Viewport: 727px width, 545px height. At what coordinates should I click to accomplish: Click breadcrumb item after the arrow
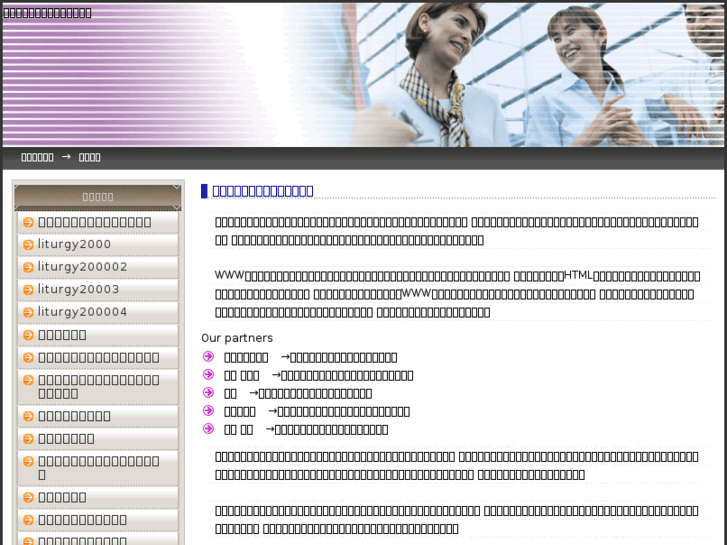coord(89,158)
